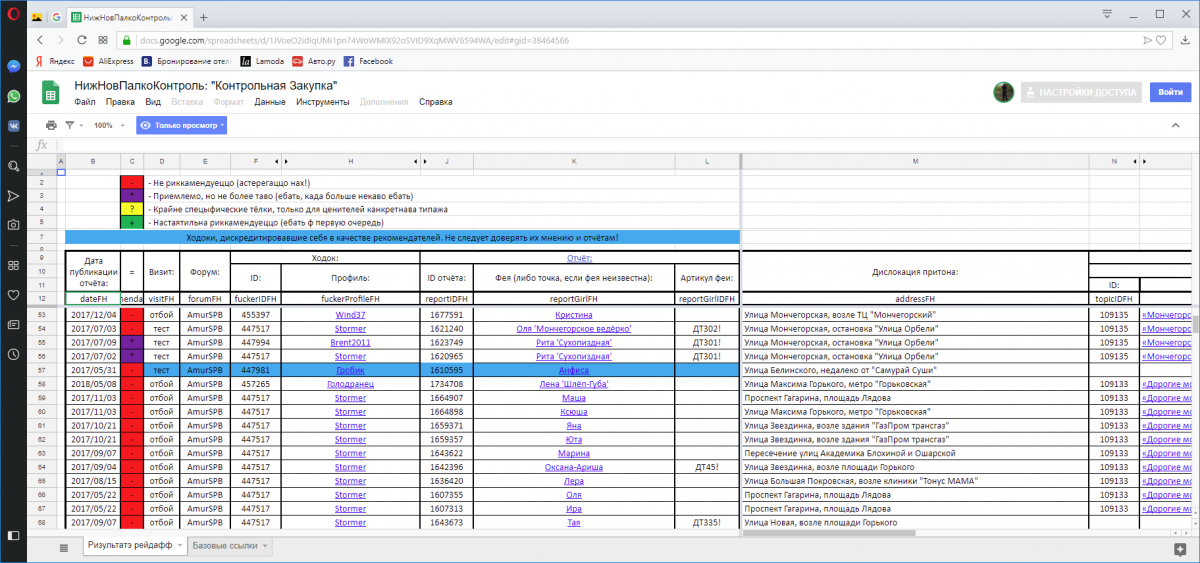This screenshot has height=563, width=1200.
Task: Open VK in the Opera sidebar
Action: tap(14, 127)
